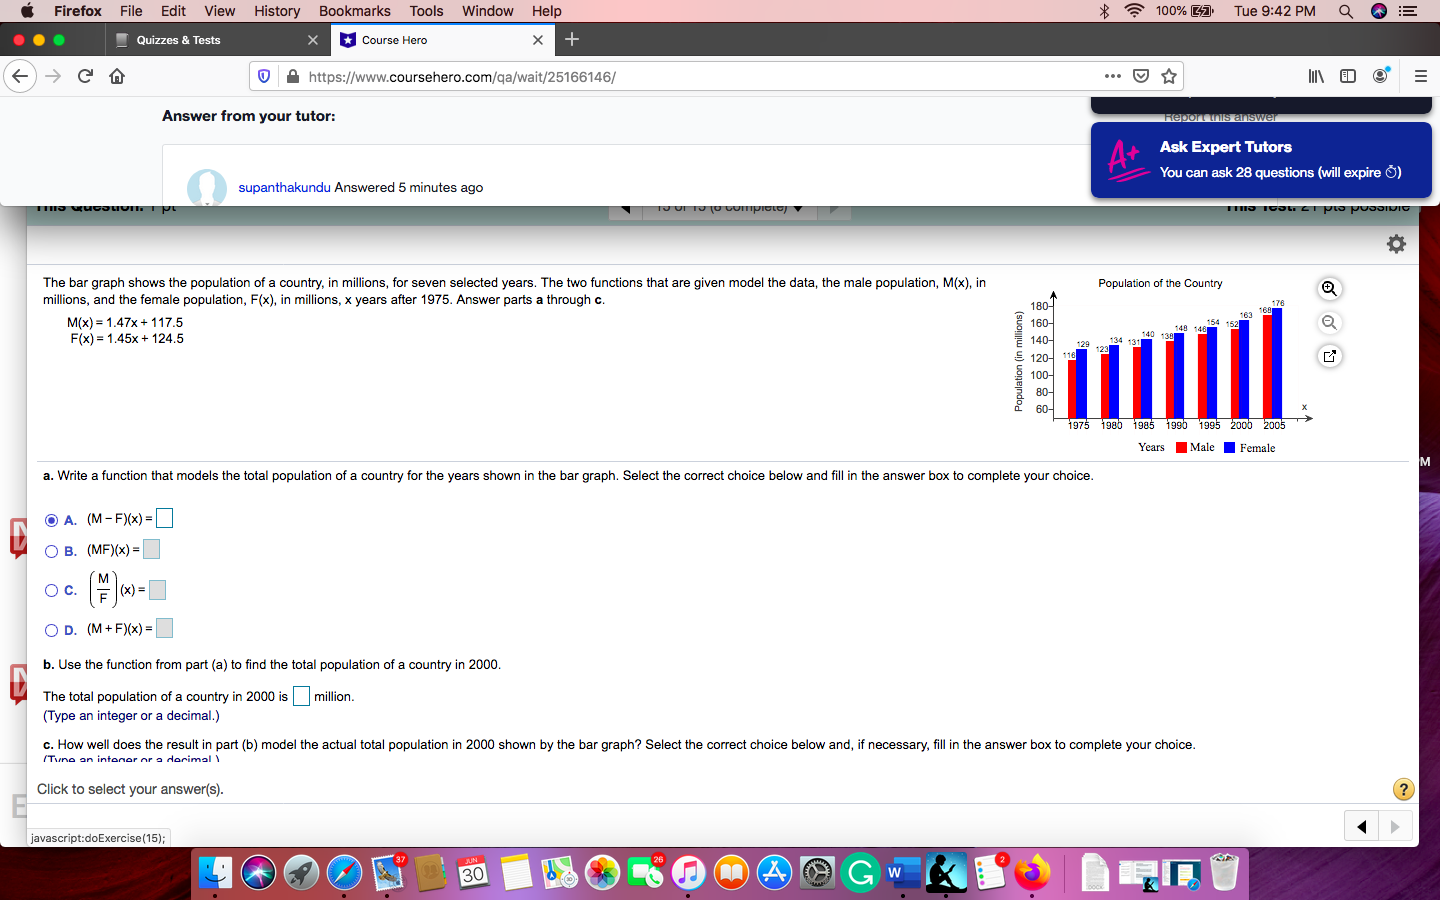Image resolution: width=1440 pixels, height=900 pixels.
Task: Open the Bookmarks menu
Action: click(355, 11)
